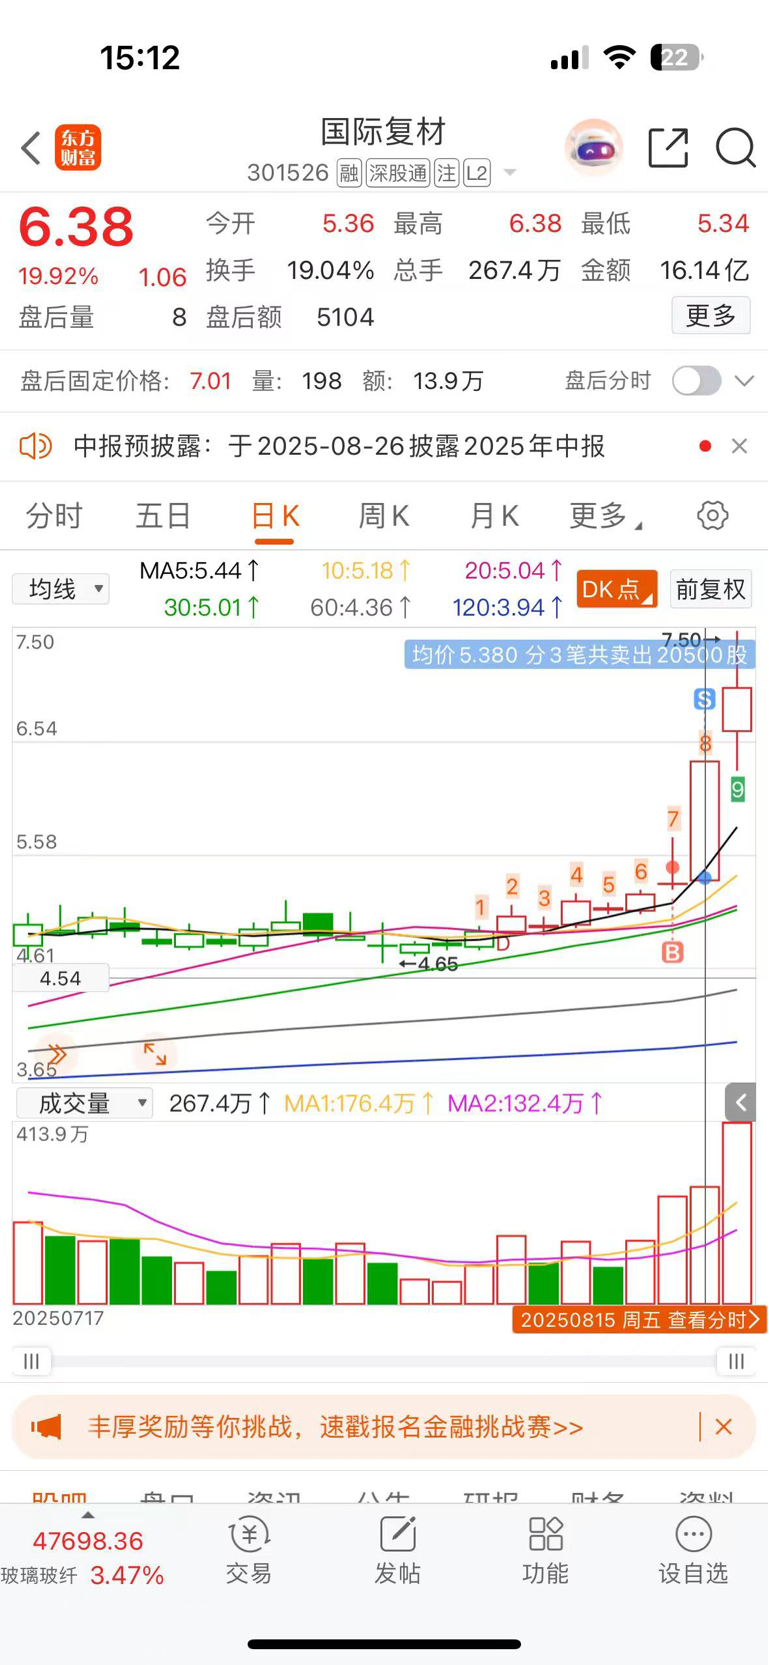Image resolution: width=769 pixels, height=1665 pixels.
Task: Tap the megaphone promo icon
Action: point(46,1427)
